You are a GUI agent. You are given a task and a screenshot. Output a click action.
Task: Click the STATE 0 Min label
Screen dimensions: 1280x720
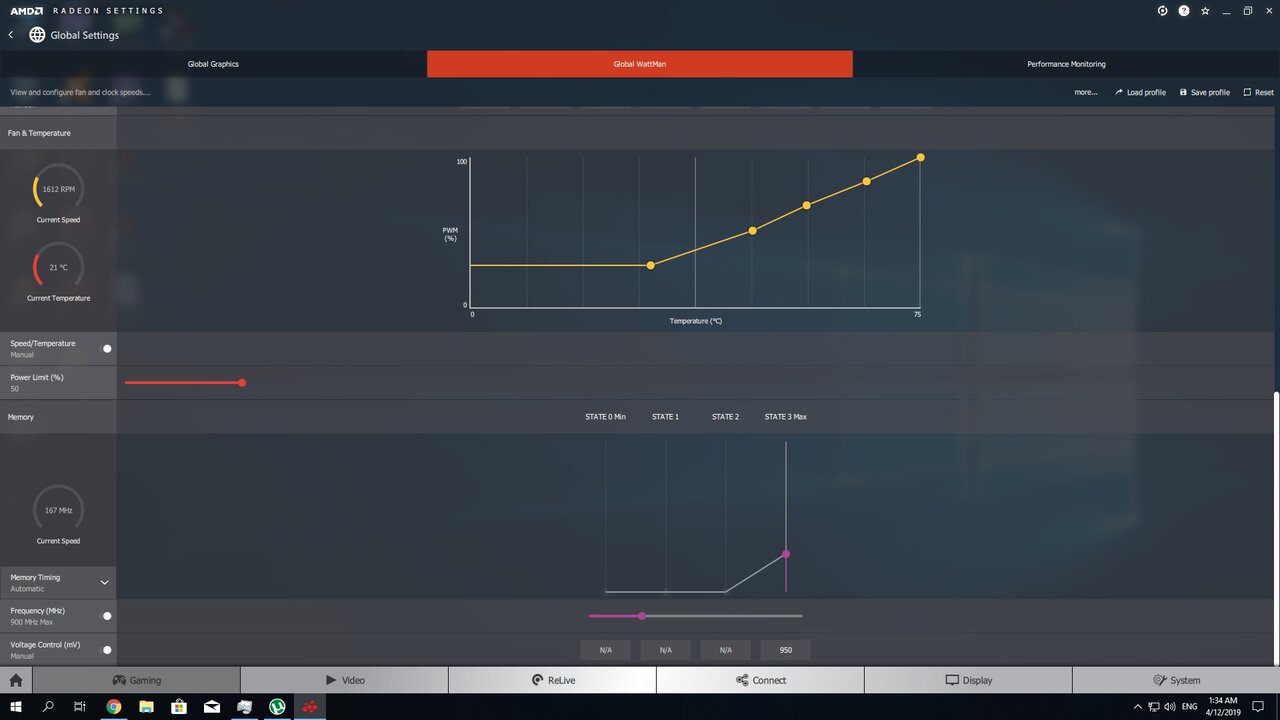606,417
